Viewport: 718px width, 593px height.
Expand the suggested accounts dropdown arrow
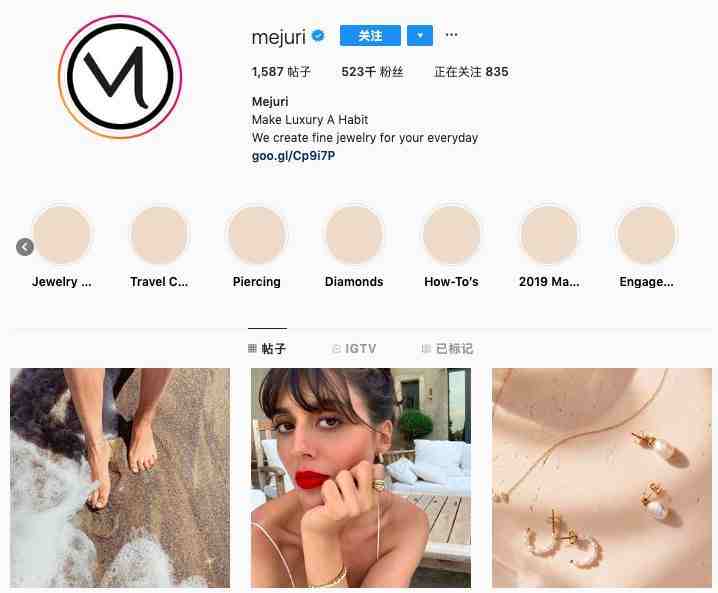[420, 36]
